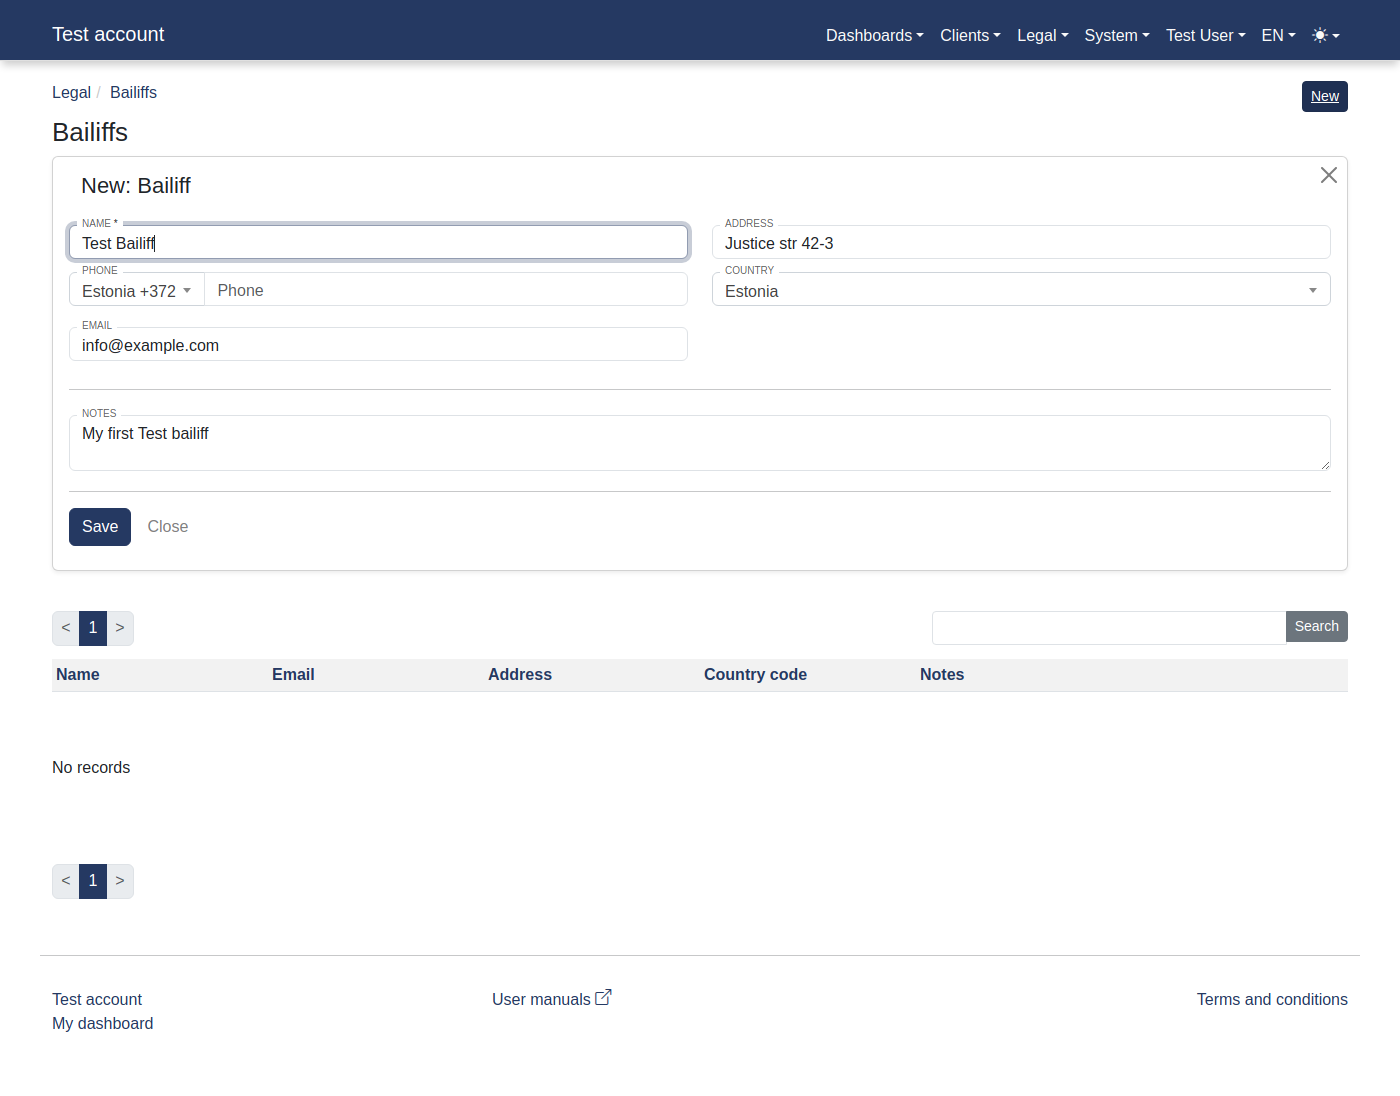Open the Legal navigation menu

(1038, 35)
